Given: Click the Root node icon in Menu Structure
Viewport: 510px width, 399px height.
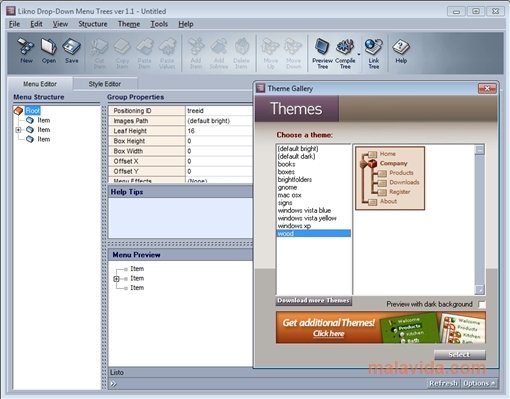Looking at the screenshot, I should (18, 110).
